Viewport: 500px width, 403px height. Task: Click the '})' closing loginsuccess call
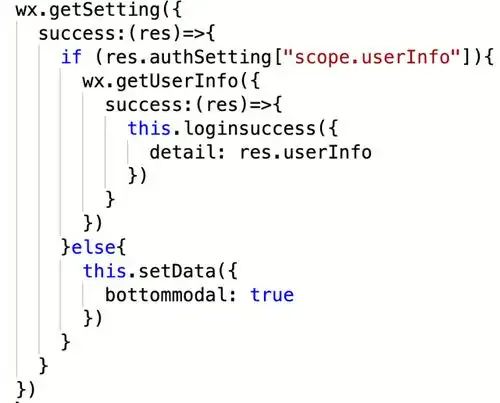point(137,176)
